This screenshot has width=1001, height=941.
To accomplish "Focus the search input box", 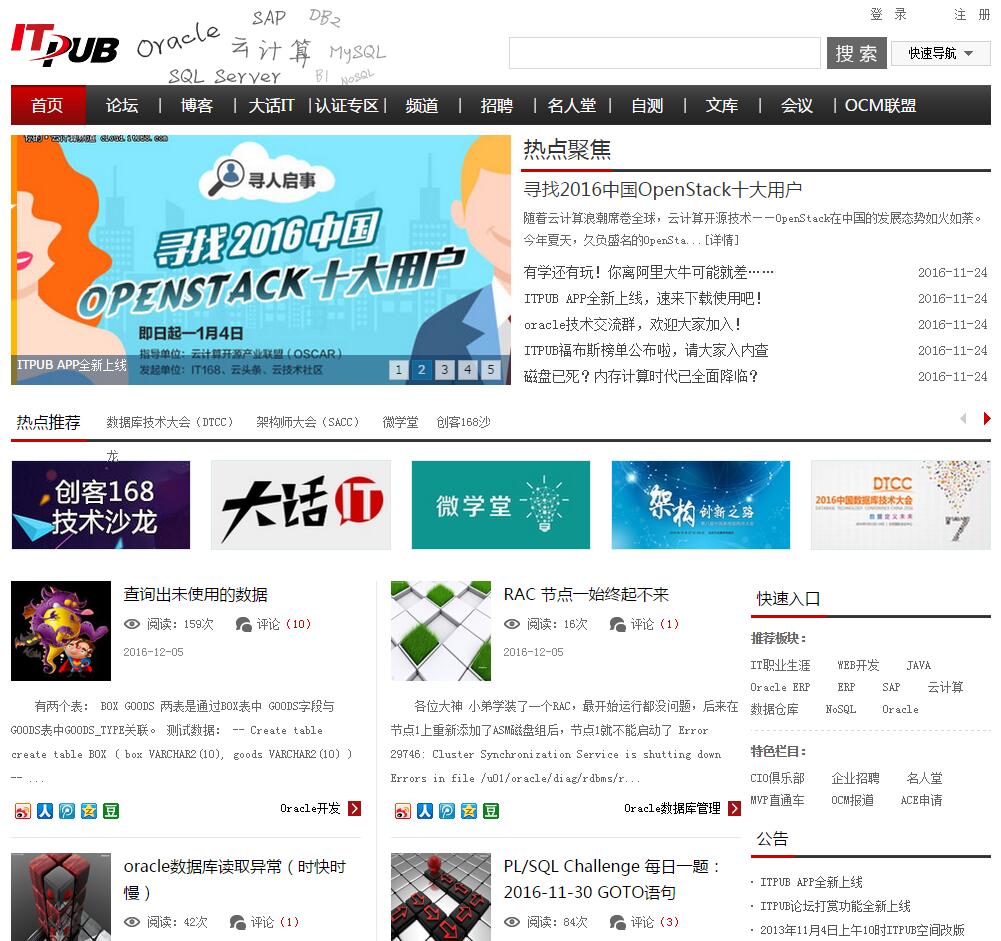I will point(665,53).
